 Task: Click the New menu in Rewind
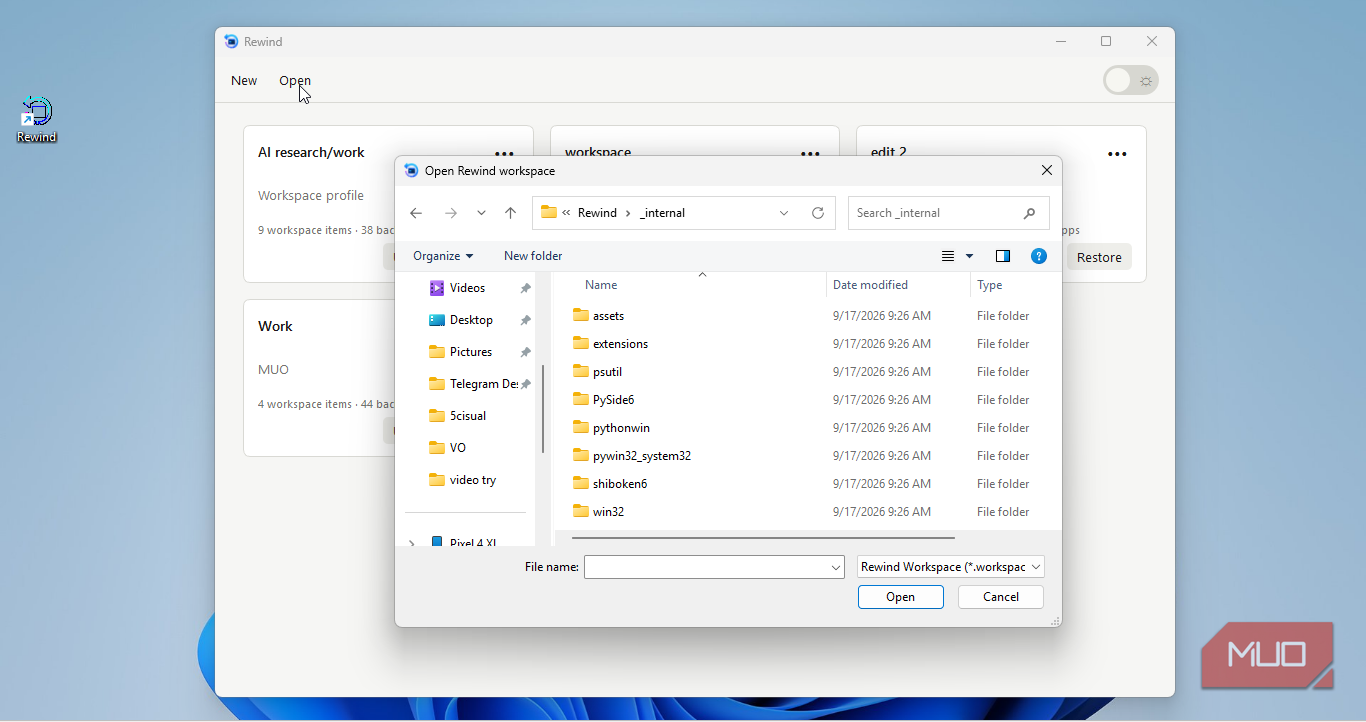[244, 81]
